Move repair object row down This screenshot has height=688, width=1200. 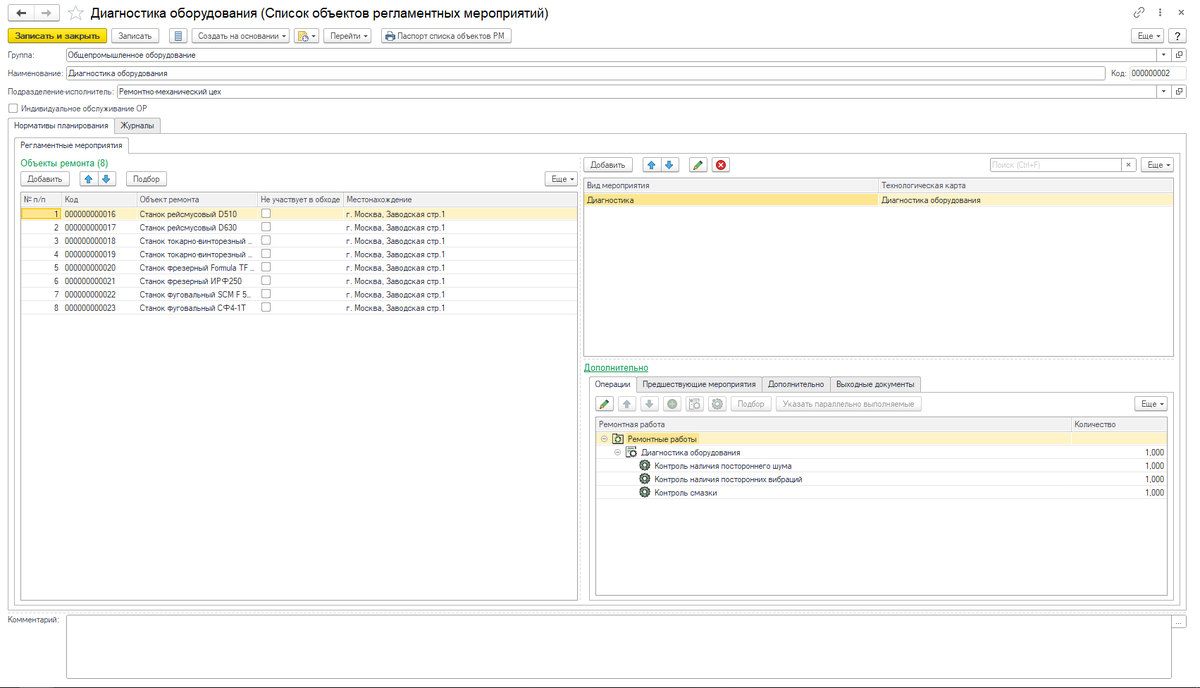coord(106,179)
